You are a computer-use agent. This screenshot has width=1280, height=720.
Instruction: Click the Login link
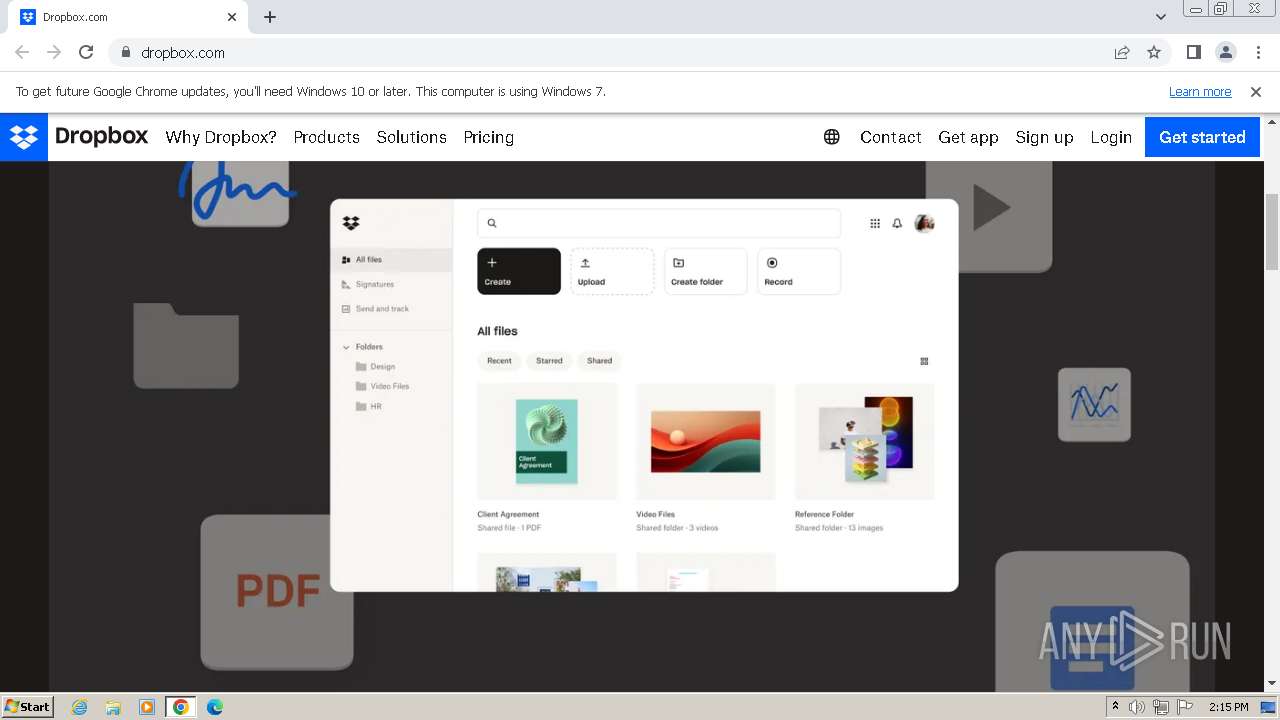(1111, 137)
